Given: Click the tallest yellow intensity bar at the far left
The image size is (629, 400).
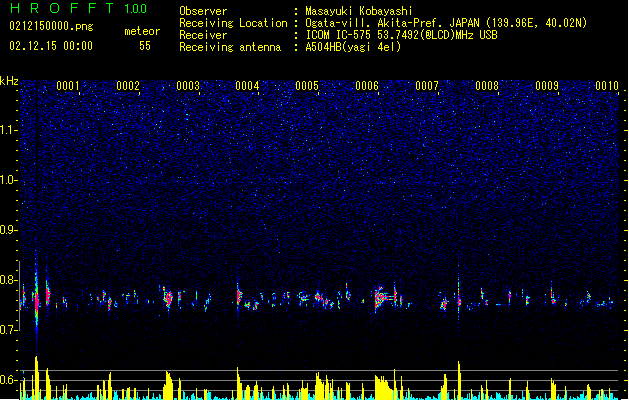Looking at the screenshot, I should point(37,377).
